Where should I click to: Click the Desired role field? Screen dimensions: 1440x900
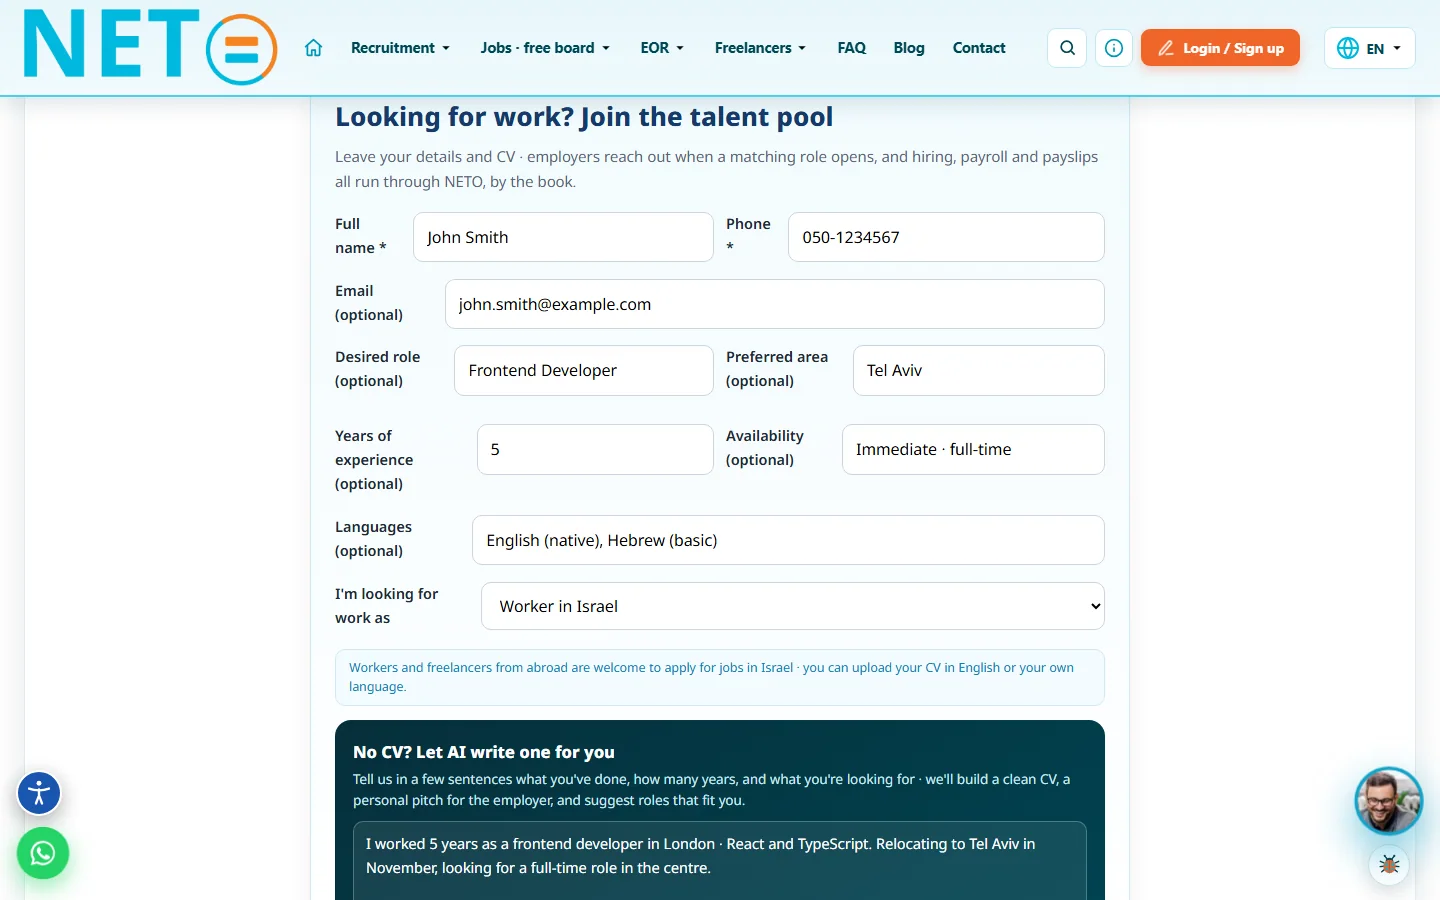(x=584, y=370)
